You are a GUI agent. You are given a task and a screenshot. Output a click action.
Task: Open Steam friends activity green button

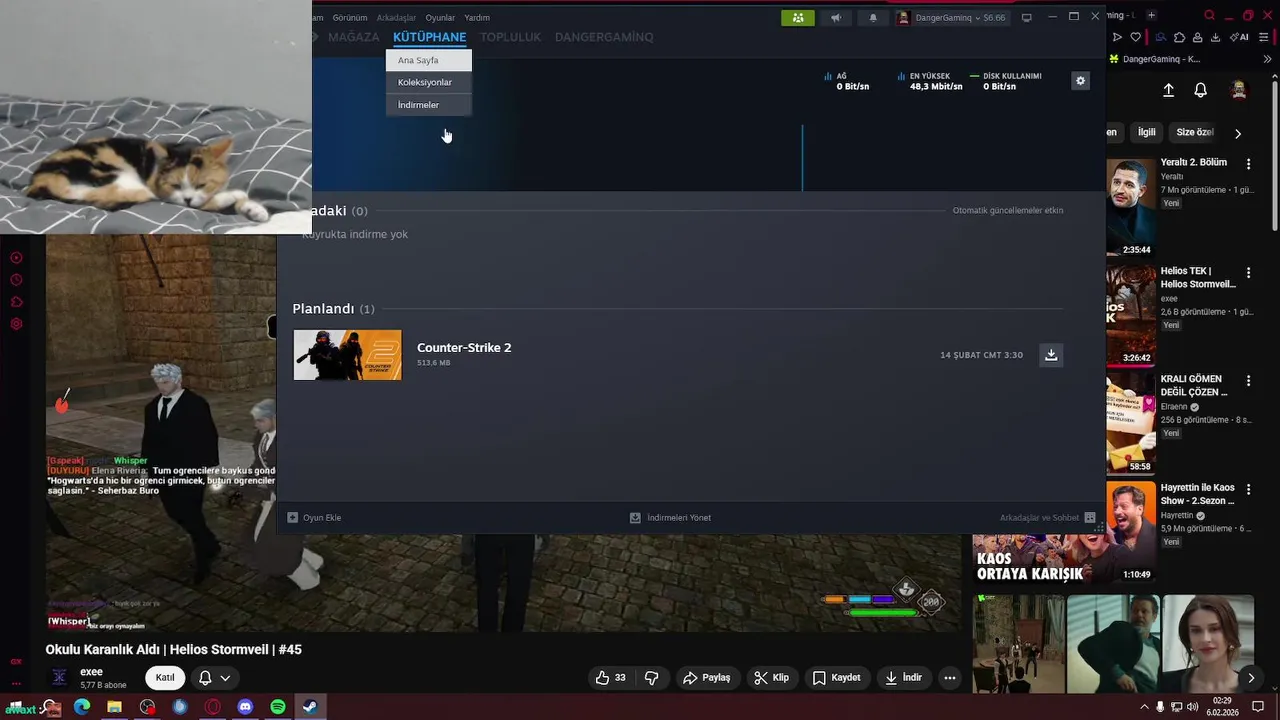coord(797,17)
